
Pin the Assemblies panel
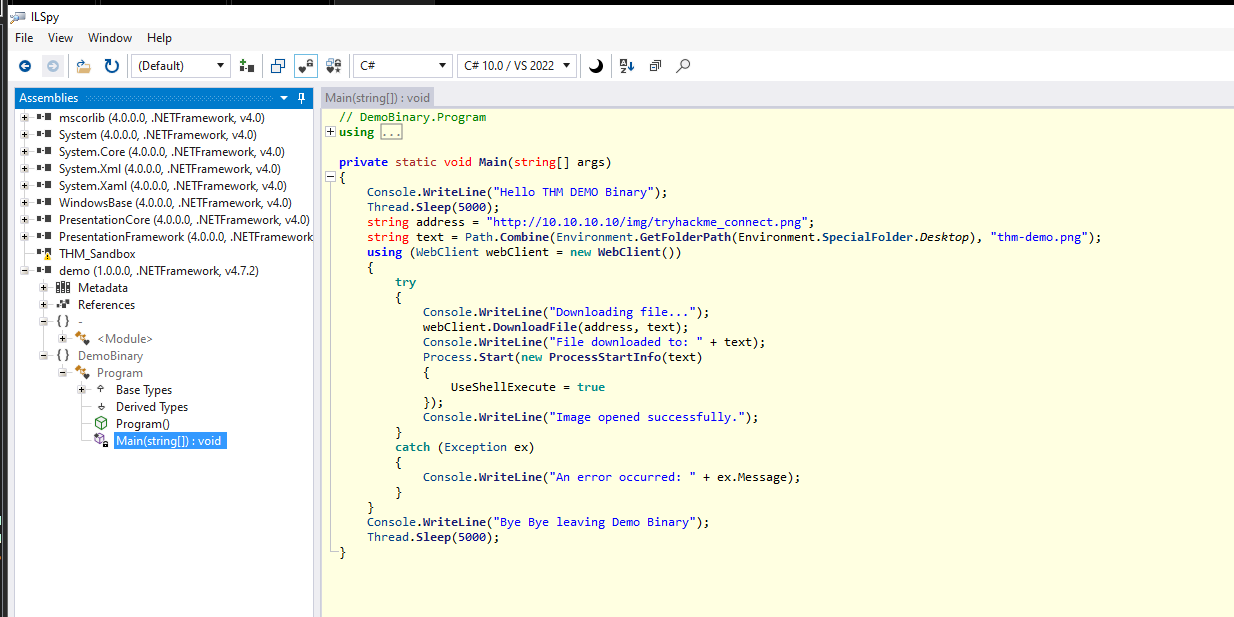pos(302,98)
